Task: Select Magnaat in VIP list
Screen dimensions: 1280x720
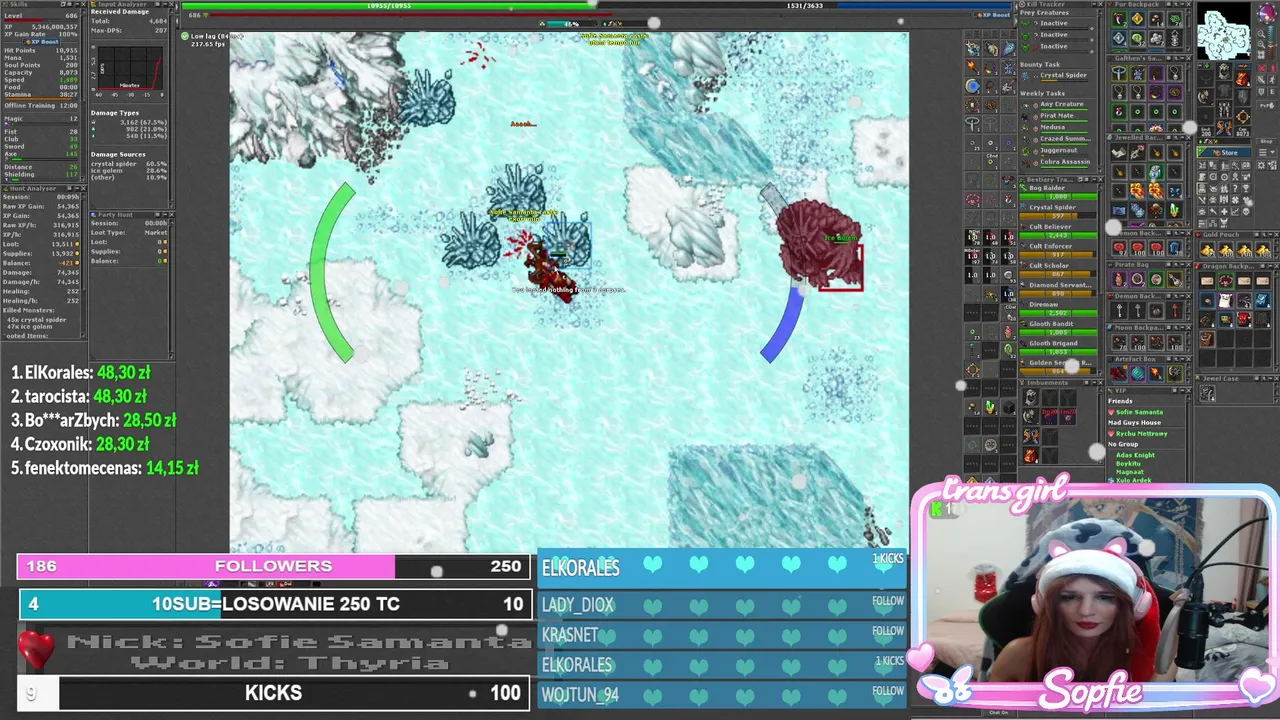Action: click(1130, 472)
